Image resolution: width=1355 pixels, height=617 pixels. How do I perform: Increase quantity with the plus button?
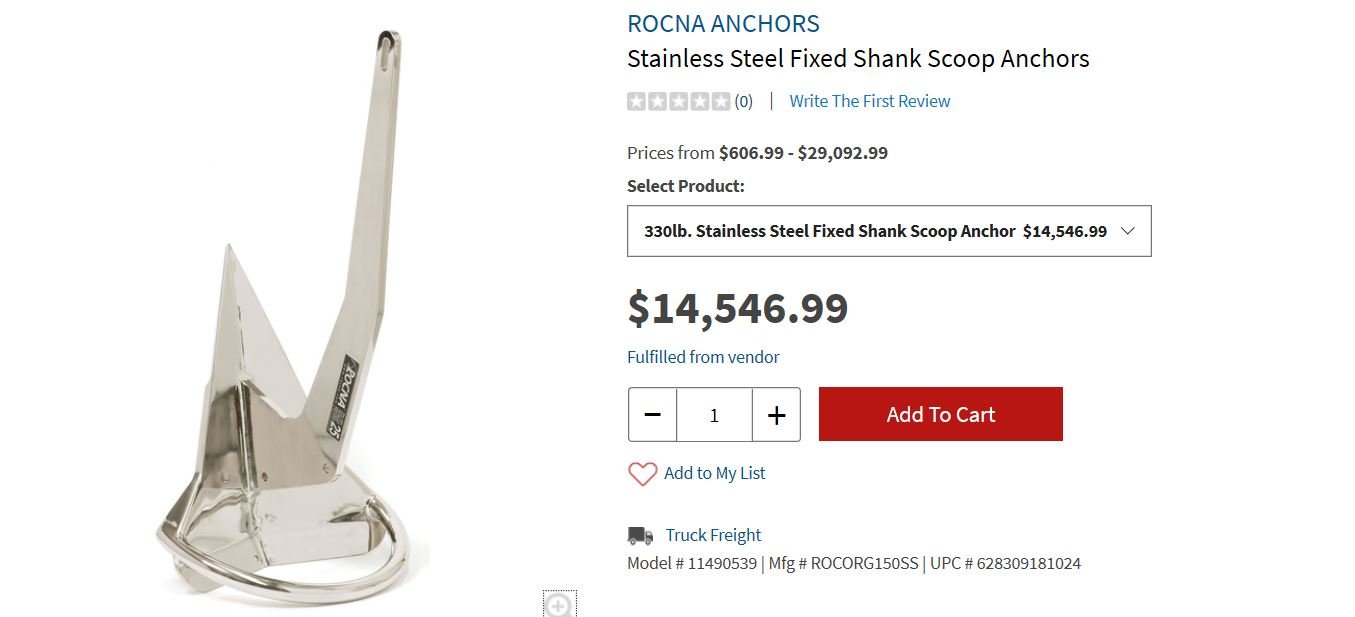coord(776,415)
